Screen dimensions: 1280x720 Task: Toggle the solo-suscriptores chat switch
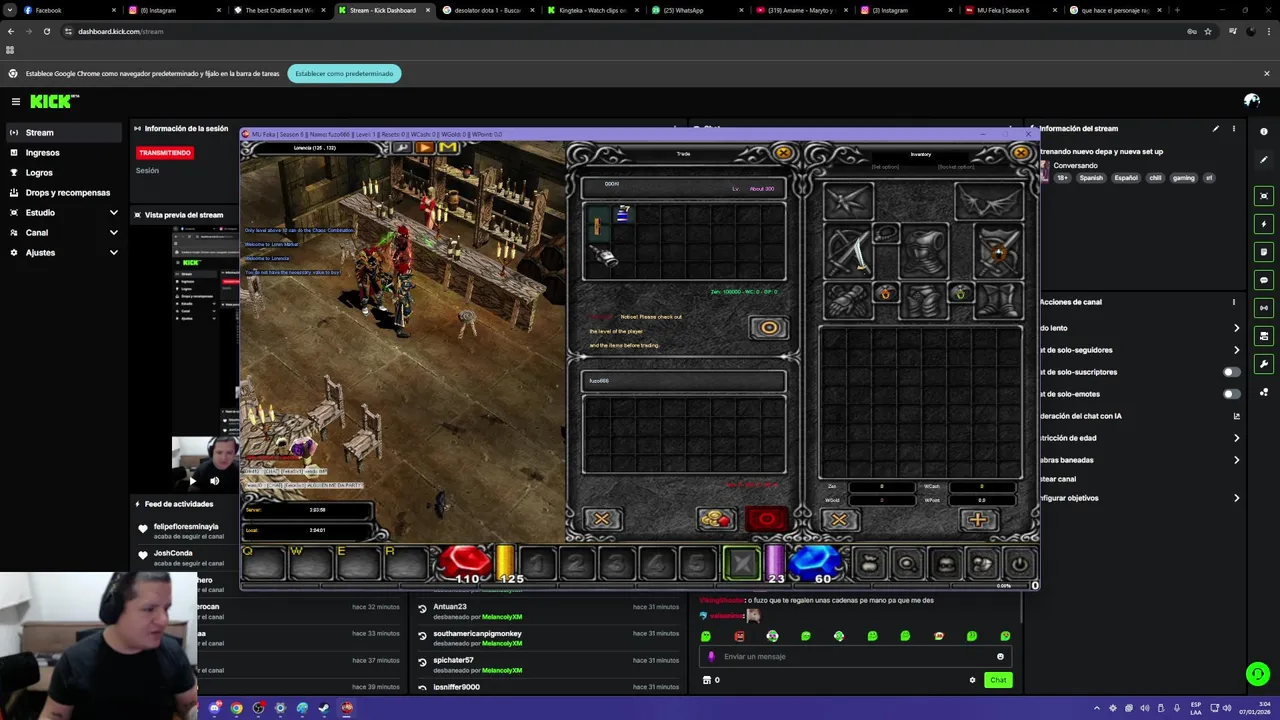(x=1232, y=372)
